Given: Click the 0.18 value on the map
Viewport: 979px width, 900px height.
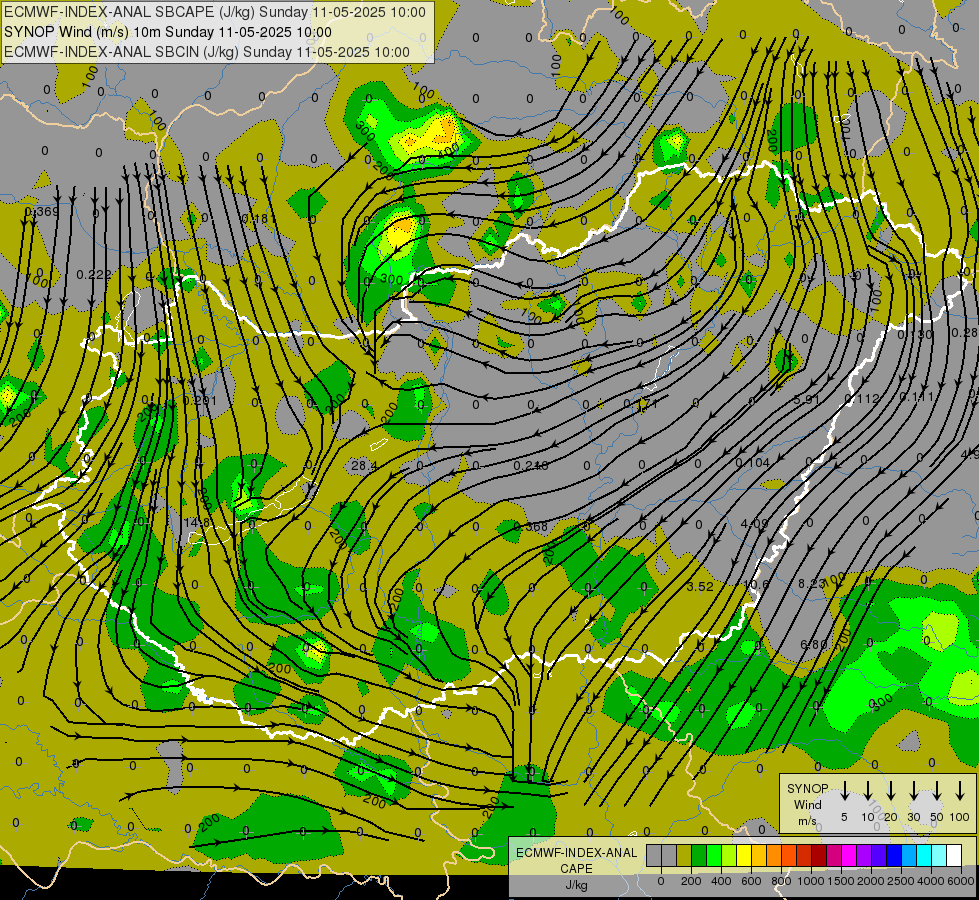Looking at the screenshot, I should (255, 218).
